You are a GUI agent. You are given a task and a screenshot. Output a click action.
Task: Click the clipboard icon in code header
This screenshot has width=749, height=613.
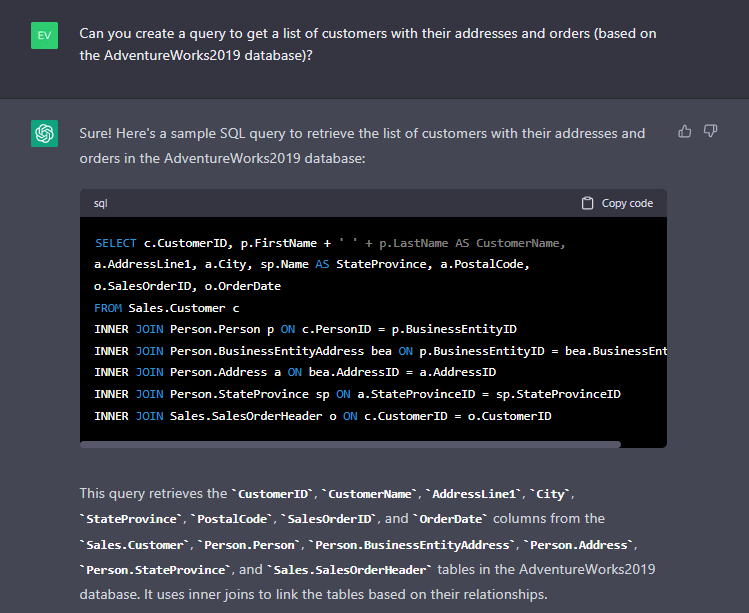tap(588, 203)
